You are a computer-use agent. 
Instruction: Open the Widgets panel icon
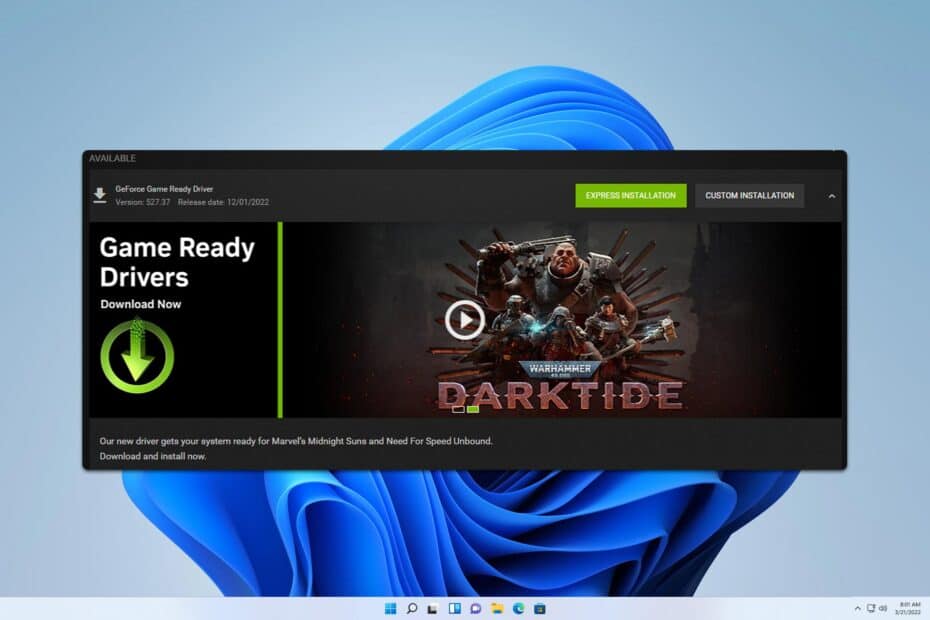(x=454, y=609)
